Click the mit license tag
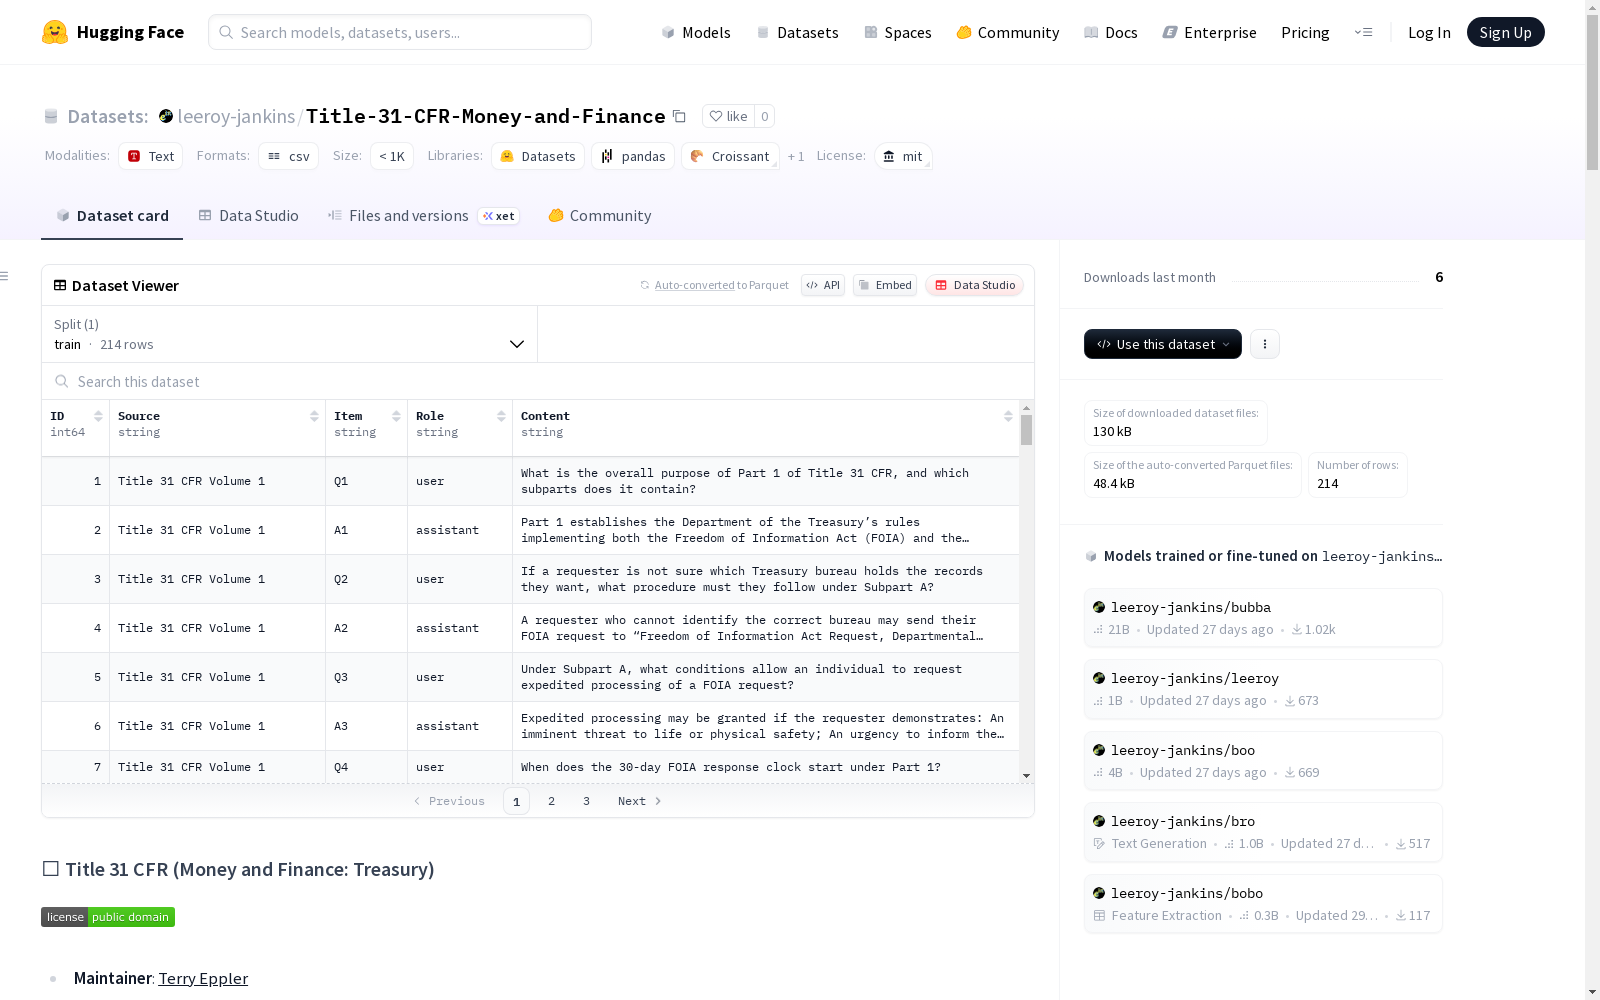The height and width of the screenshot is (1000, 1600). tap(903, 156)
